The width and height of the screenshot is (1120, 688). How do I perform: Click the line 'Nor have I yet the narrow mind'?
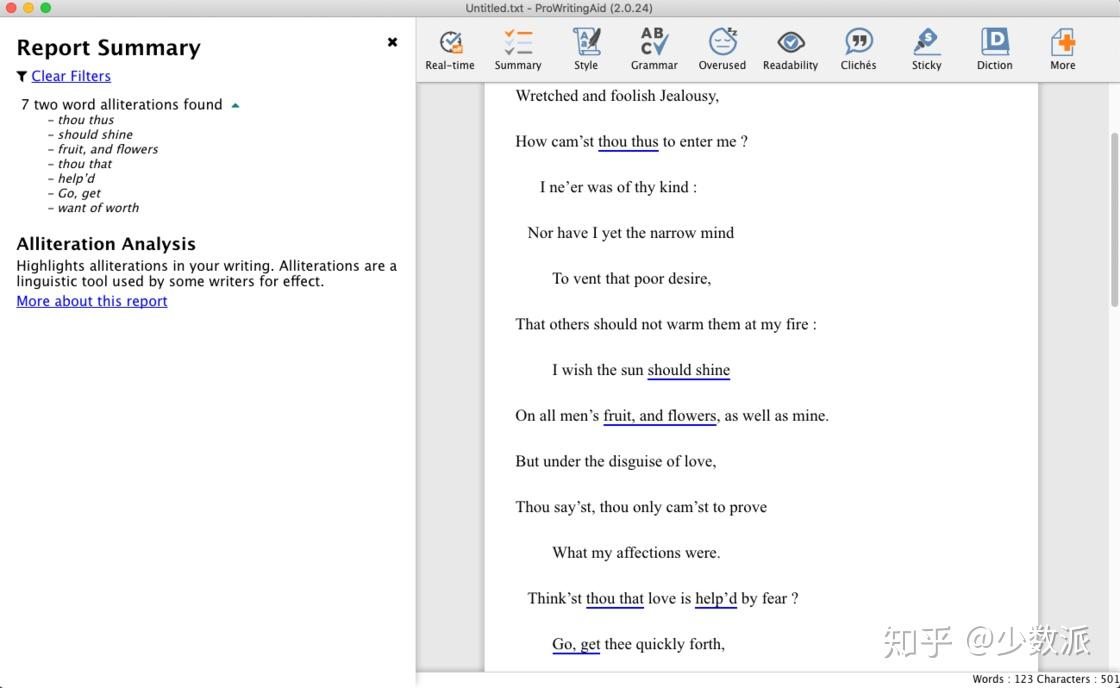pos(631,233)
